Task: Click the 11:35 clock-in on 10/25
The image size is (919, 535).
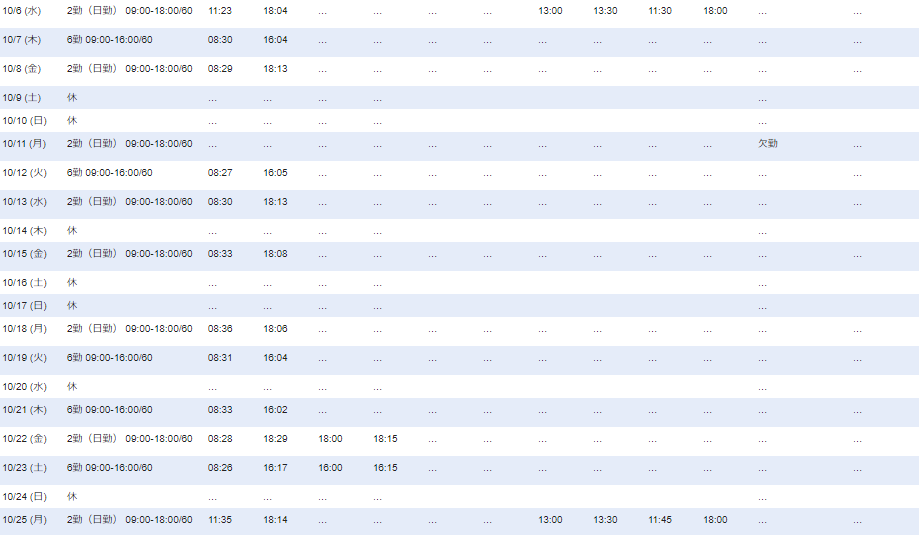Action: click(220, 520)
